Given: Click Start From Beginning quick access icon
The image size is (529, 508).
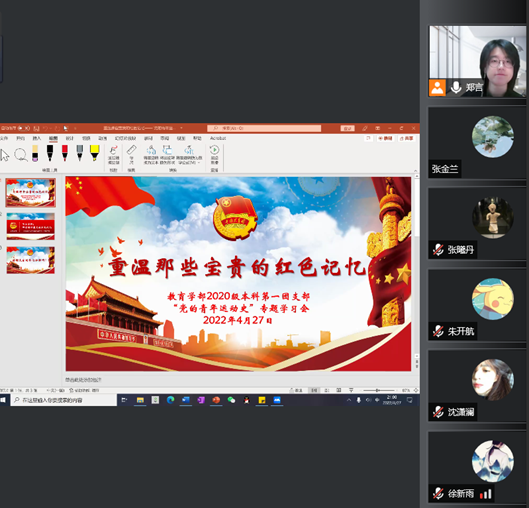Looking at the screenshot, I should (x=65, y=128).
